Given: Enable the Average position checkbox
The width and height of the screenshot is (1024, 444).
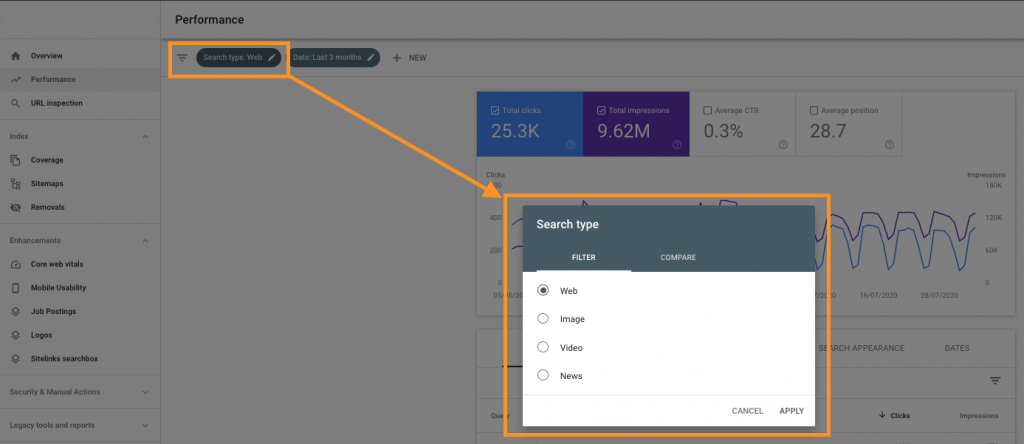Looking at the screenshot, I should pos(814,110).
